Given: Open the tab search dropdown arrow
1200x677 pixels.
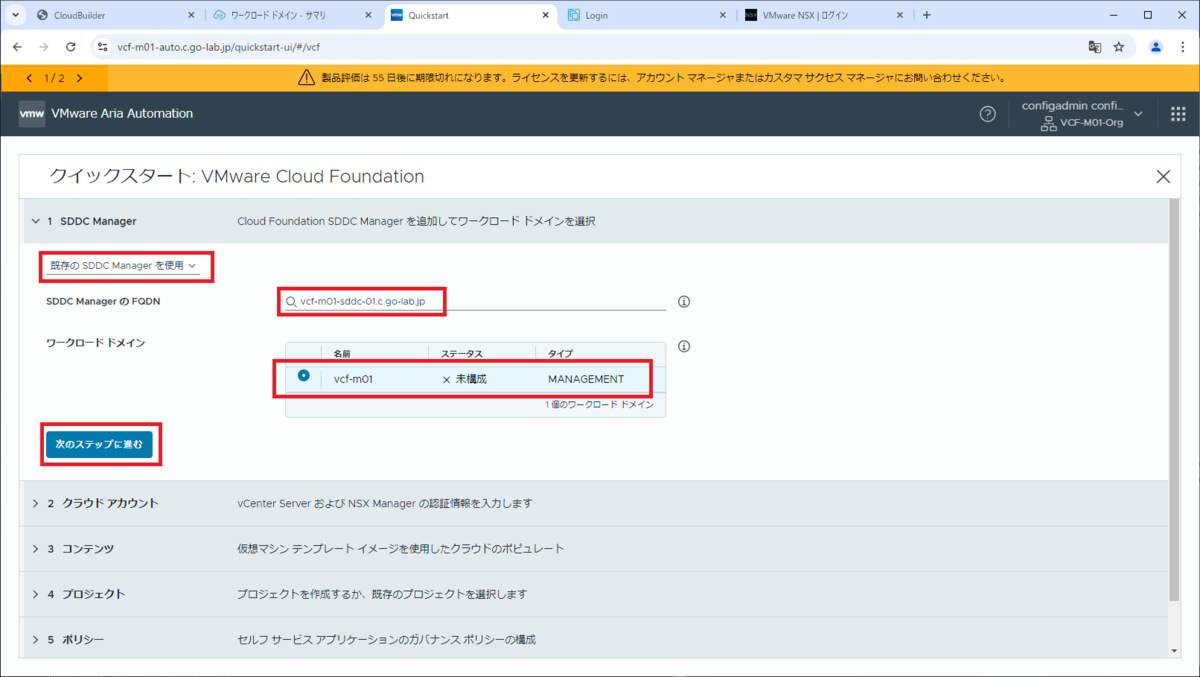Looking at the screenshot, I should [x=16, y=15].
